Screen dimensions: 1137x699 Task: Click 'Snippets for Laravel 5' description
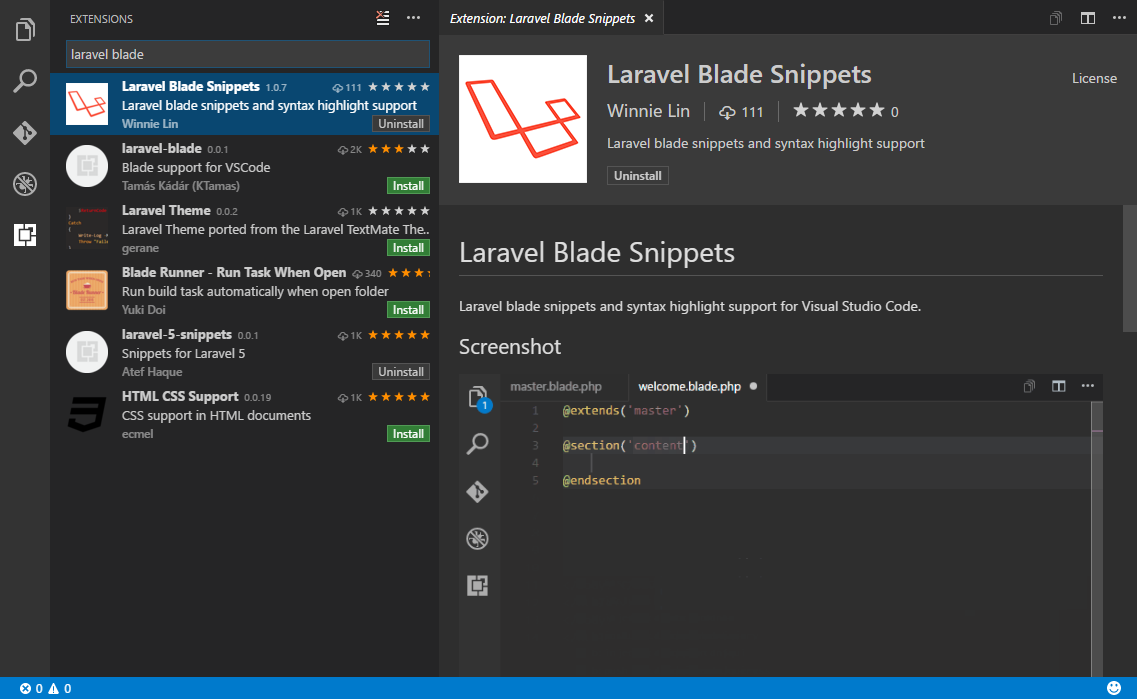tap(183, 354)
